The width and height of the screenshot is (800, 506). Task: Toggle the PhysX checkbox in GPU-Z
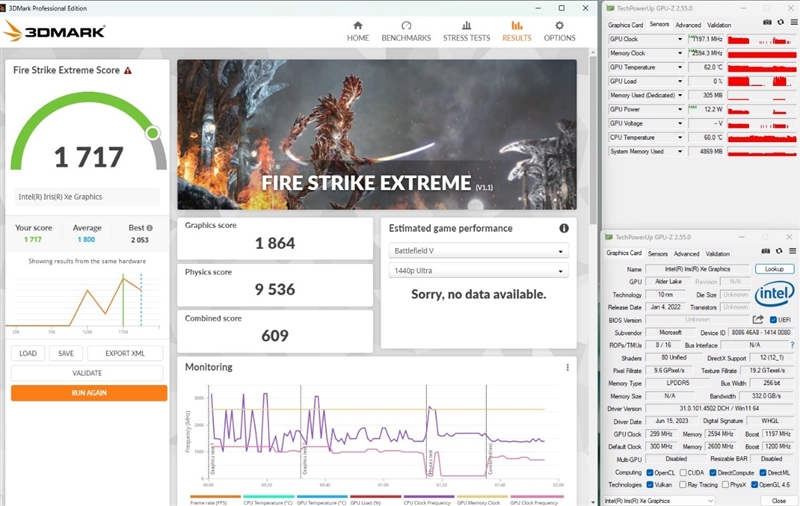pos(725,485)
